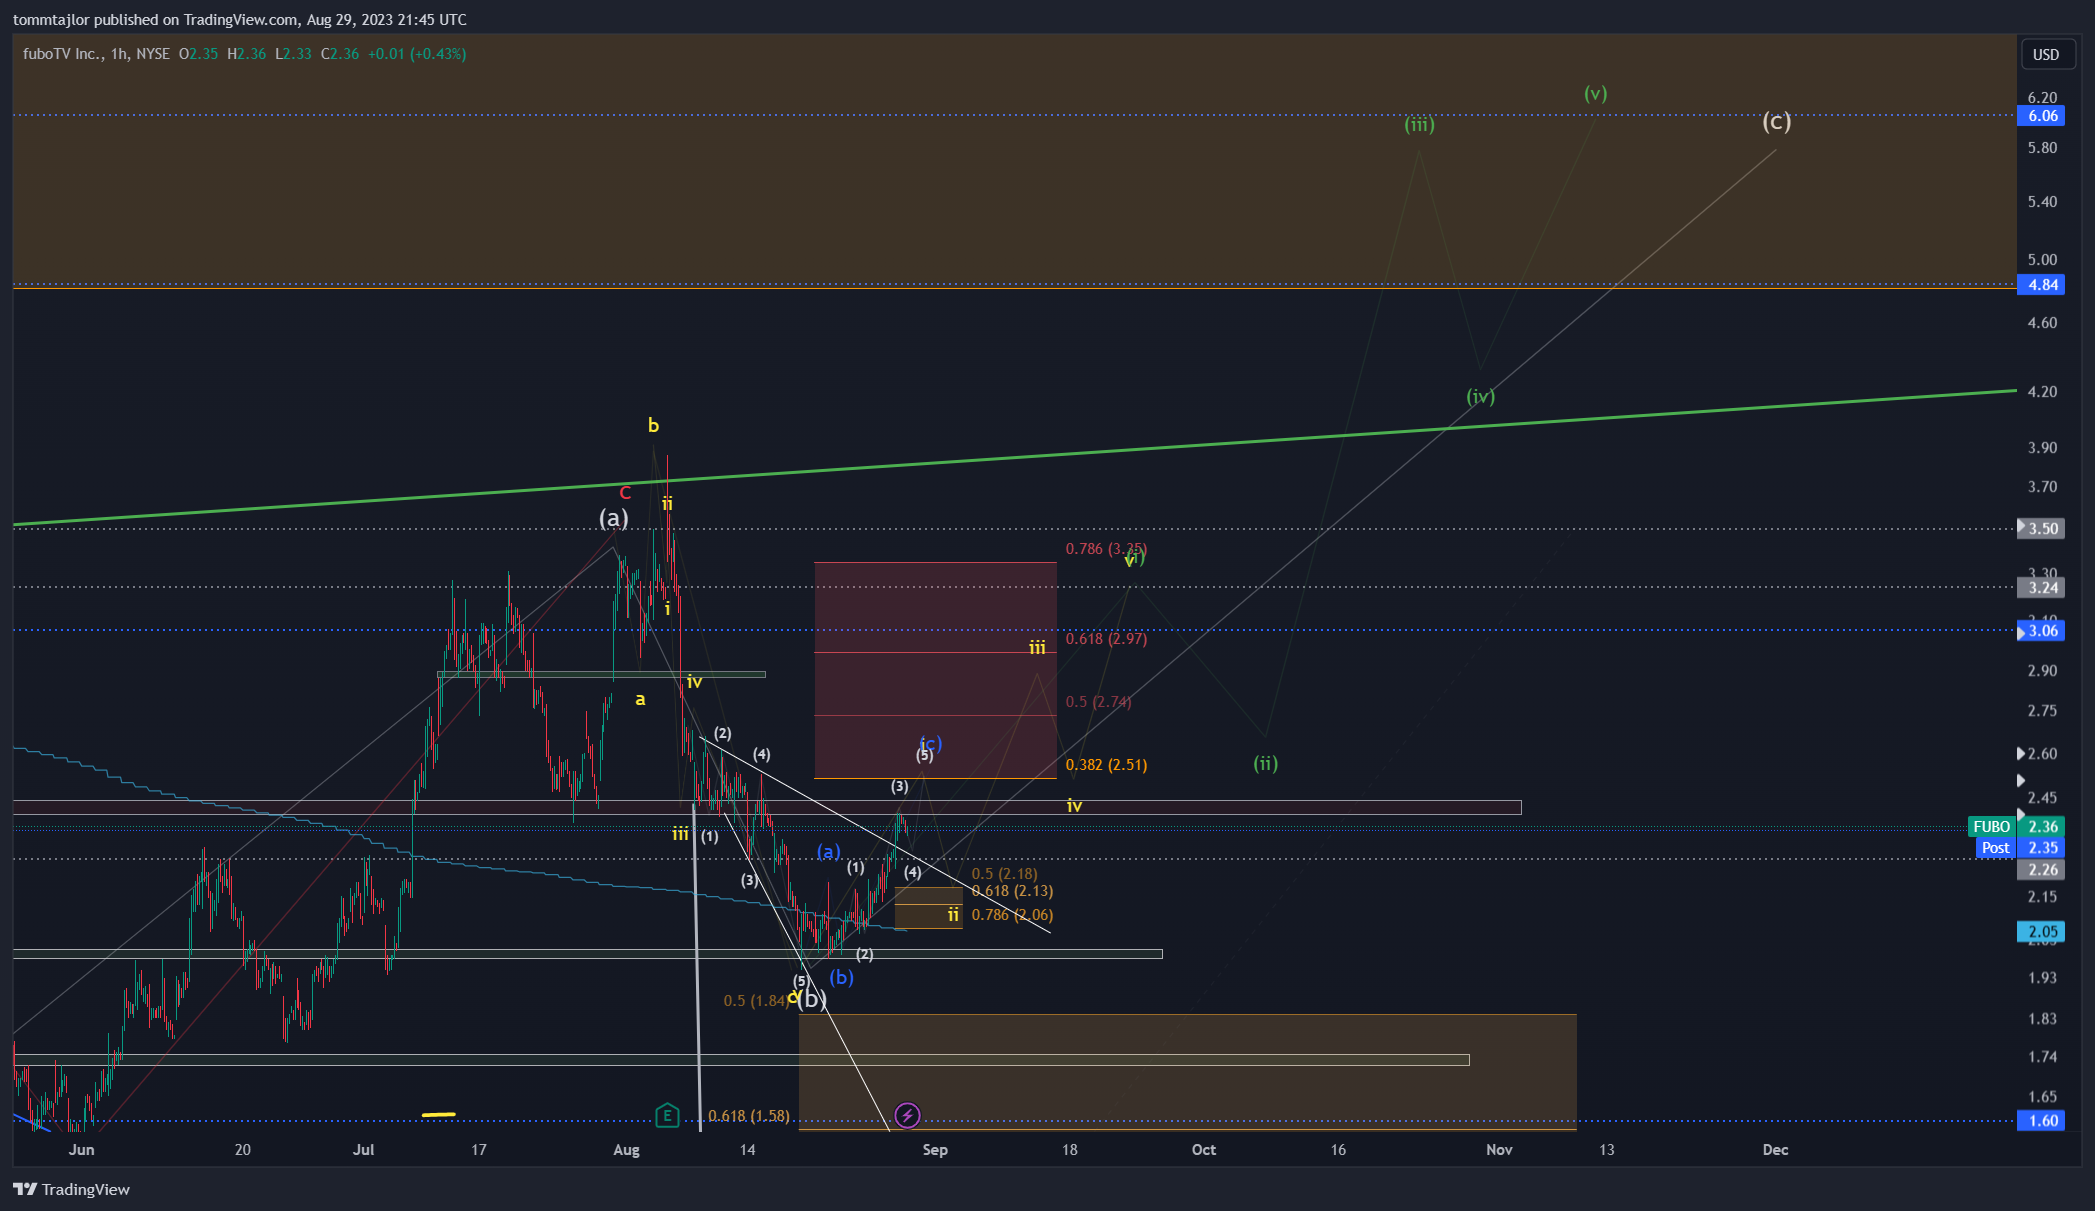Click the large white (b) wave label
This screenshot has height=1211, width=2095.
812,998
